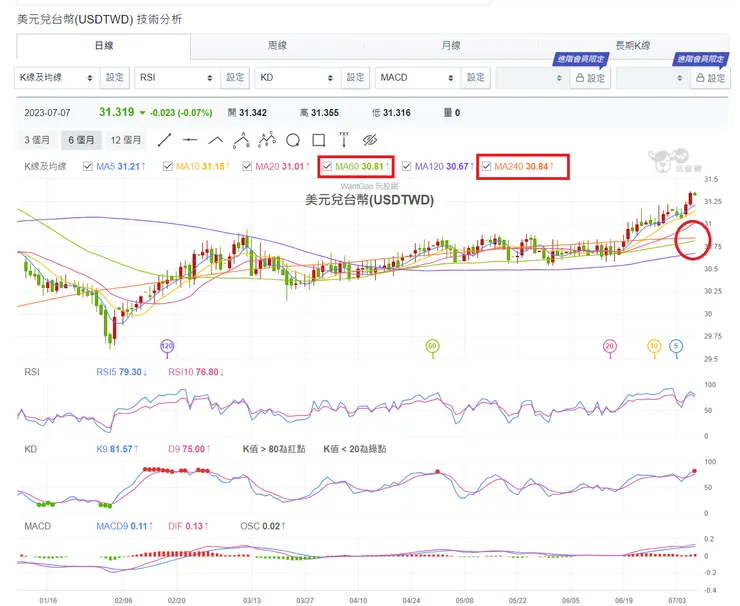Toggle the MA5 checkbox
Viewport: 740px width, 606px height.
(87, 166)
